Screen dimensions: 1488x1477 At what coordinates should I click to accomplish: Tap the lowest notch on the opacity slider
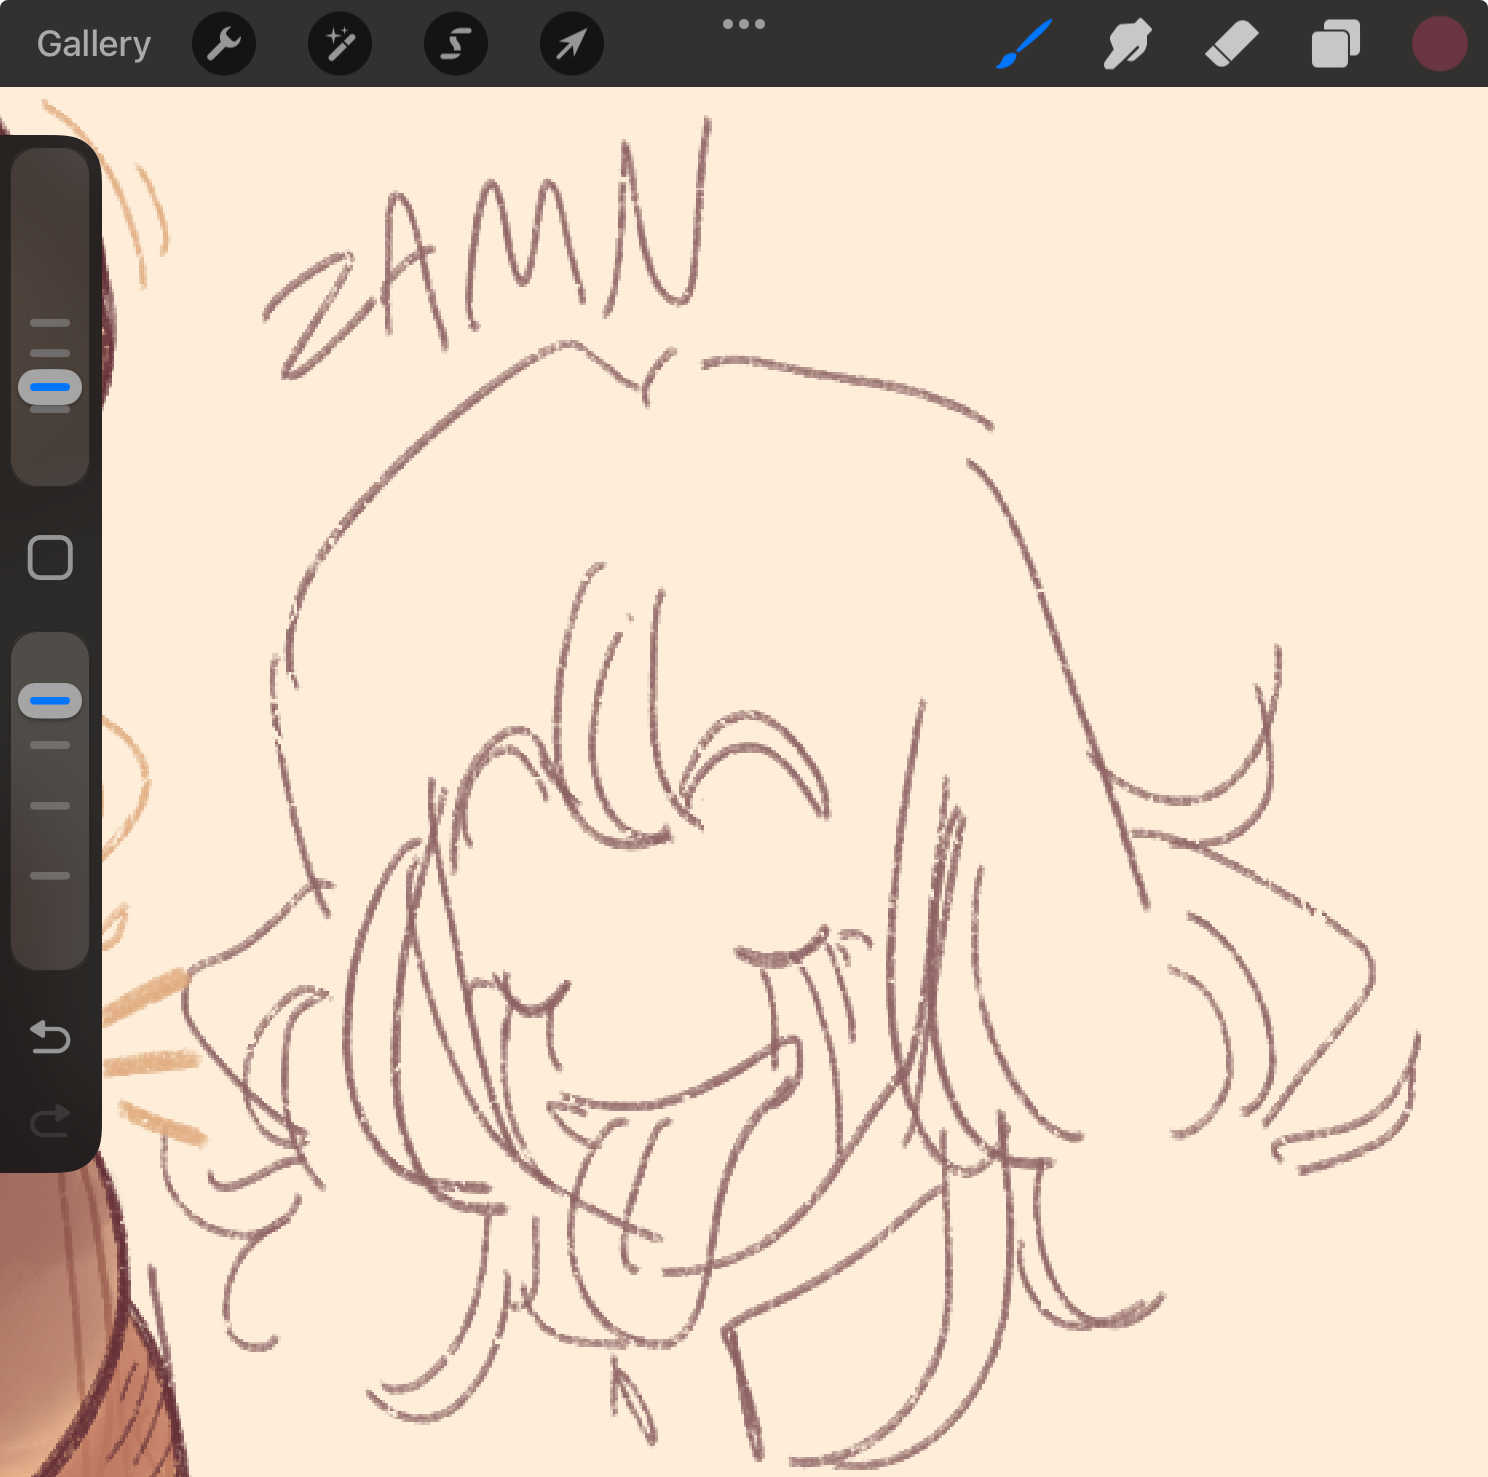click(x=50, y=876)
